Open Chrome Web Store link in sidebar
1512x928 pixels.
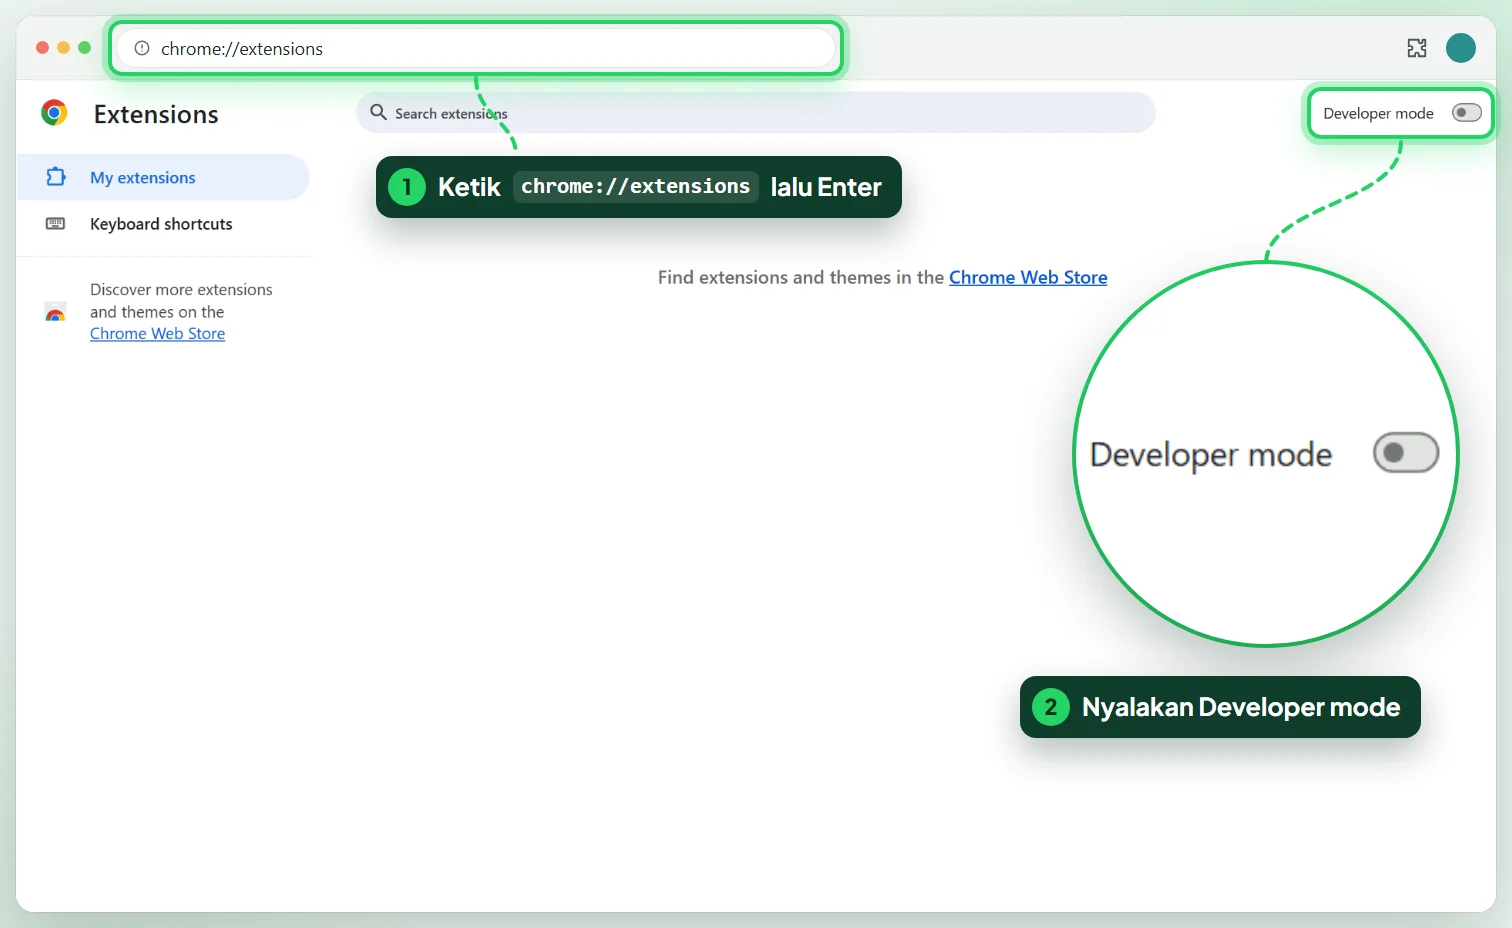coord(157,334)
